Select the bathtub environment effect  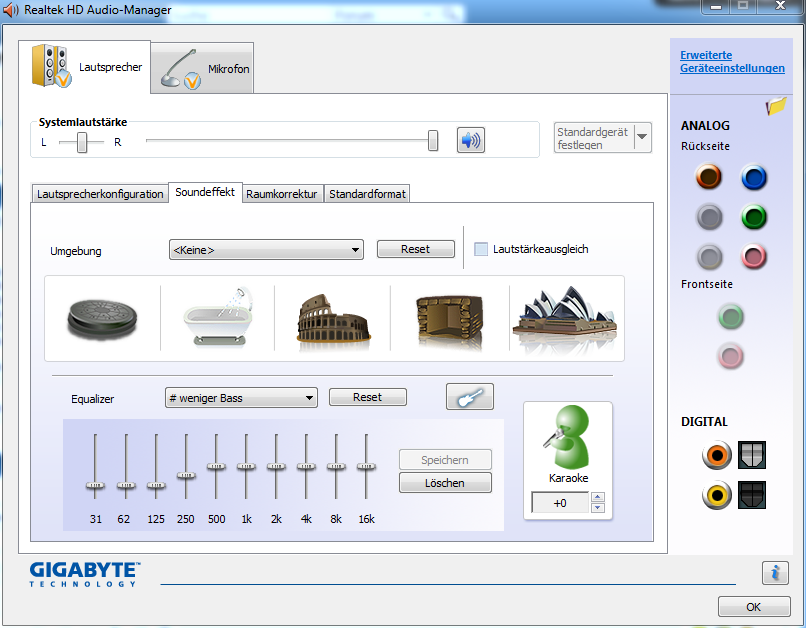coord(219,317)
